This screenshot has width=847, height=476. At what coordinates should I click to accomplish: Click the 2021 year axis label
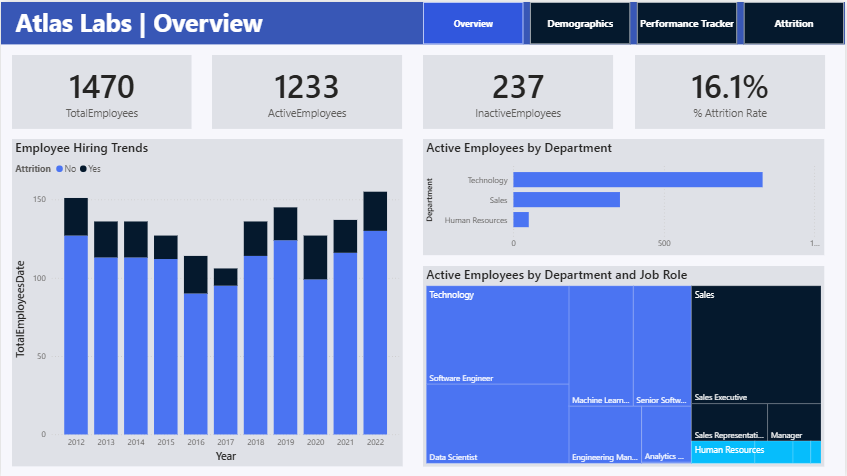tap(345, 442)
